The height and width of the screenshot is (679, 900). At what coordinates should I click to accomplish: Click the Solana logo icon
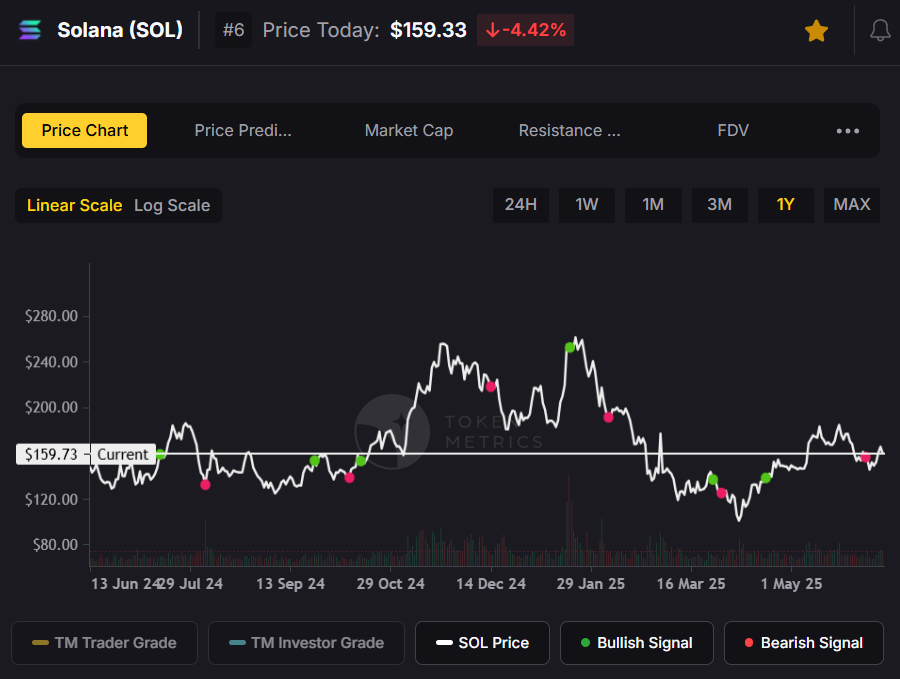[x=30, y=30]
